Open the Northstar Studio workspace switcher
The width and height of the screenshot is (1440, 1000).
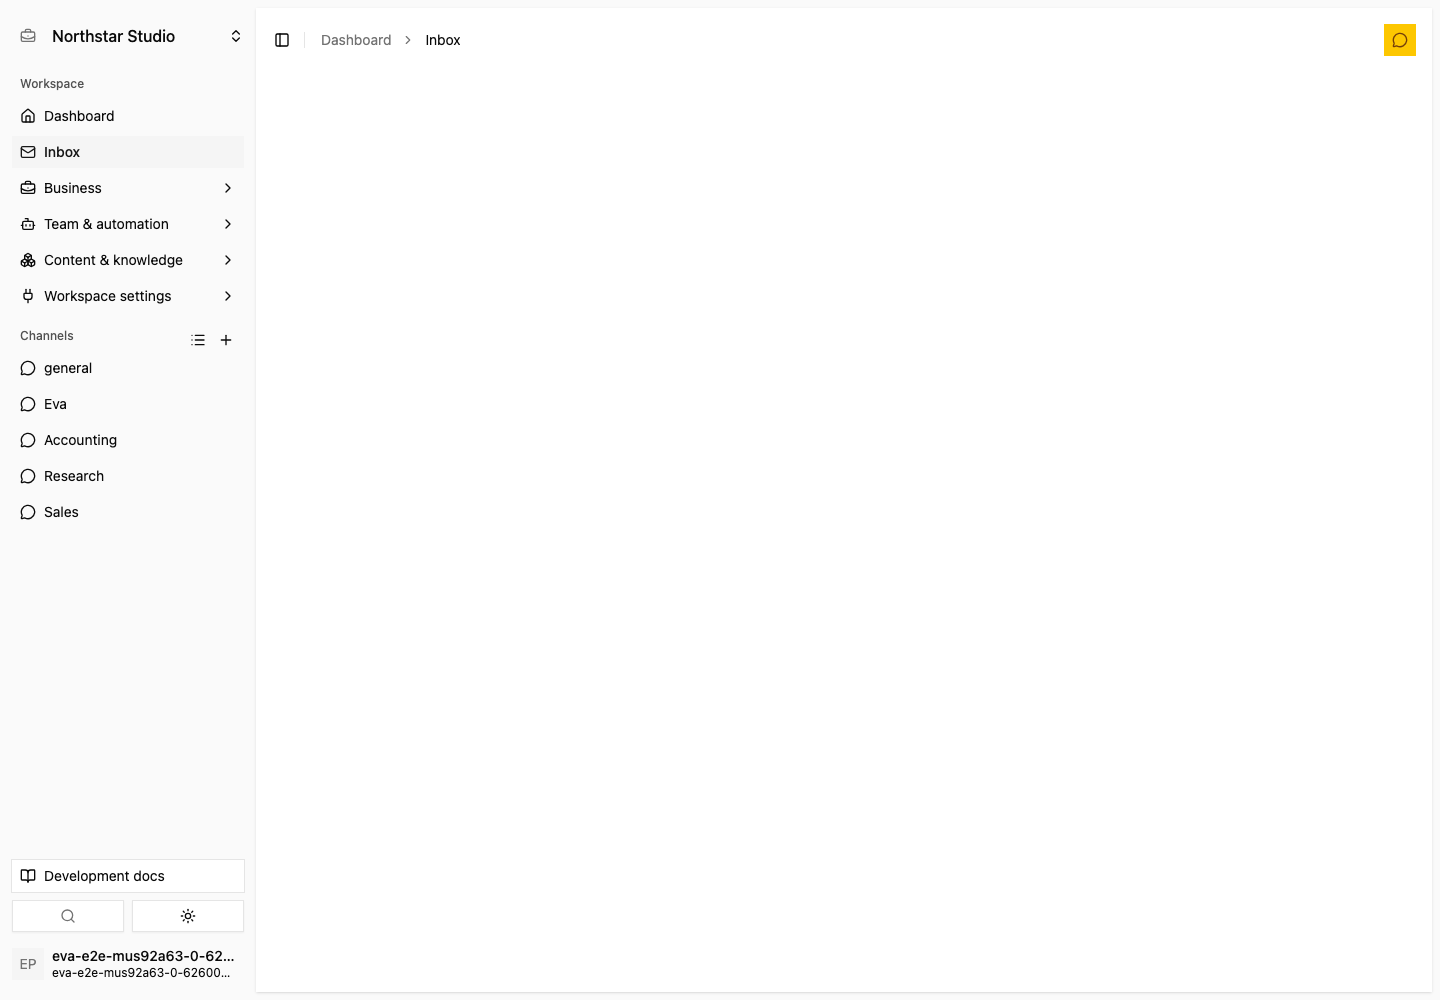point(128,36)
